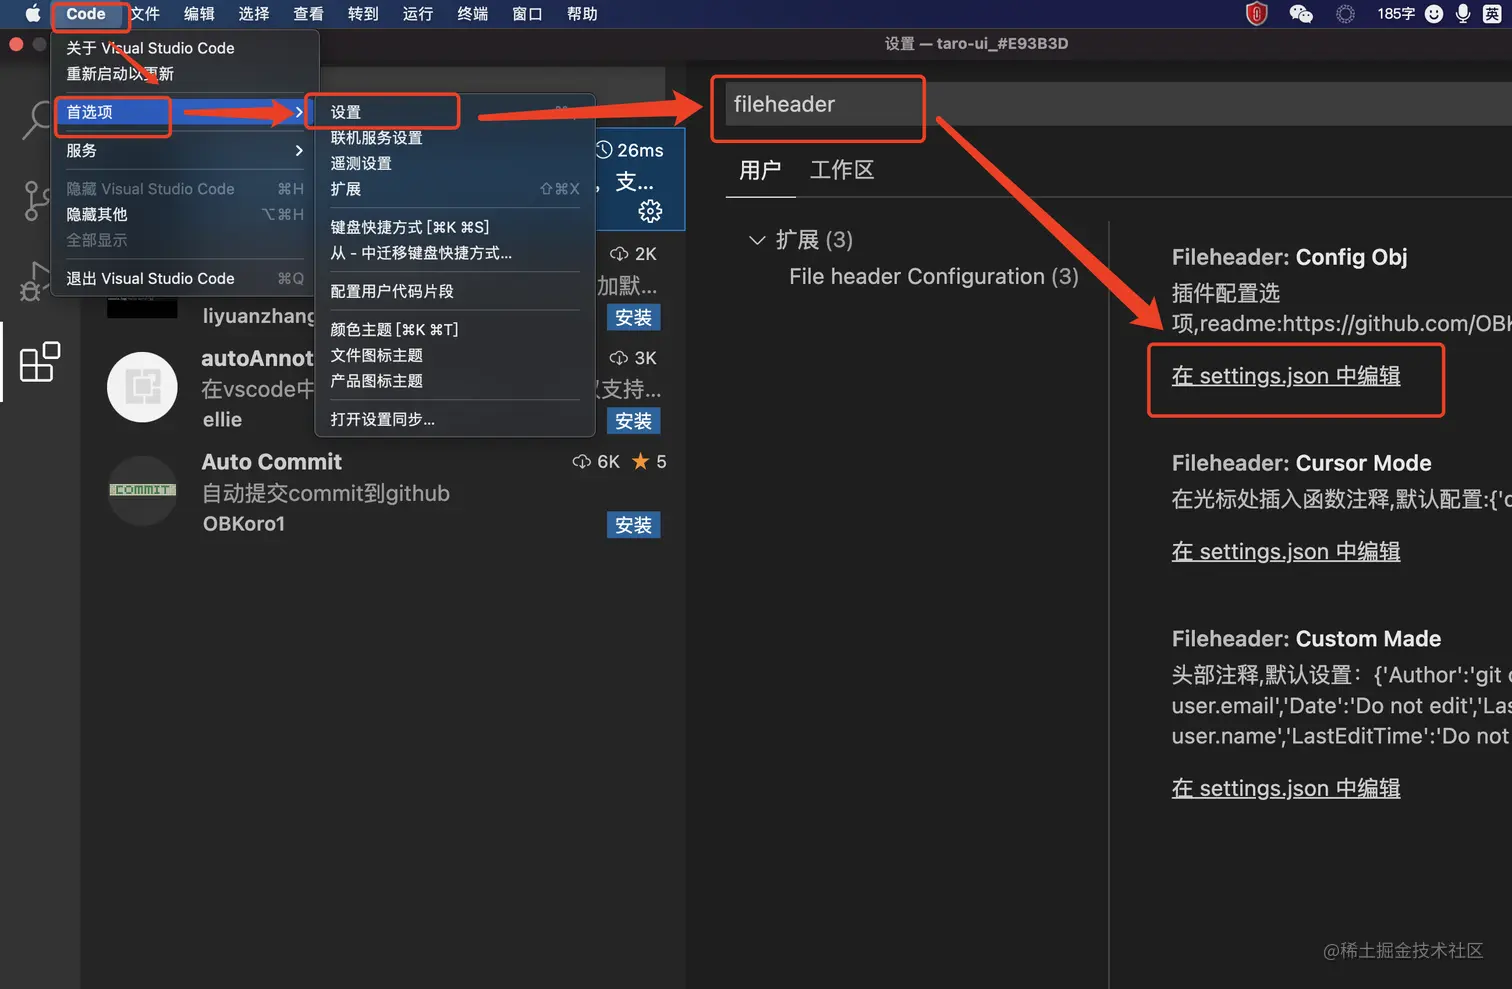Select 扩展 in preferences submenu
This screenshot has height=989, width=1512.
click(x=455, y=189)
